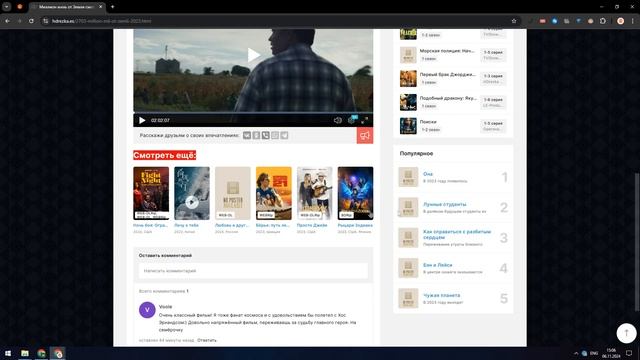Viewport: 640px width, 360px height.
Task: Open the tab search dropdown arrow
Action: pyautogui.click(x=7, y=7)
